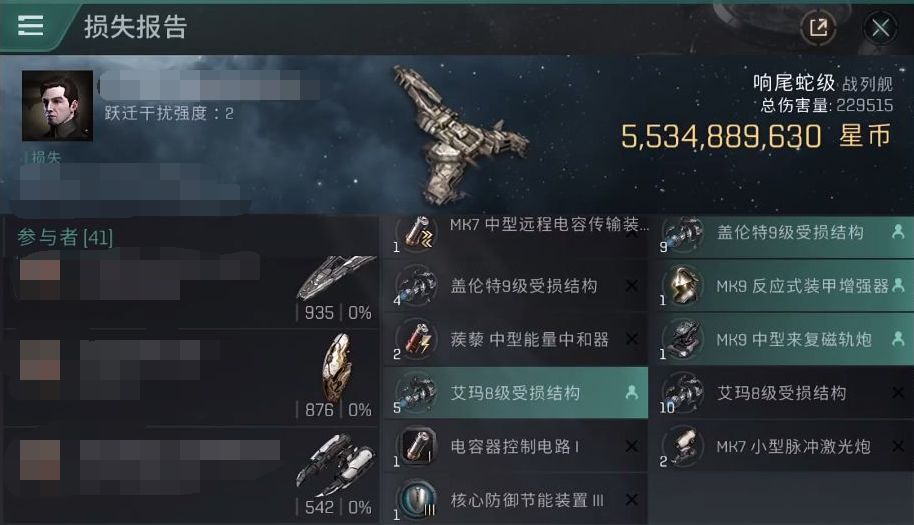The height and width of the screenshot is (525, 914).
Task: Tap the 响尾蛇级 ship image
Action: 460,135
